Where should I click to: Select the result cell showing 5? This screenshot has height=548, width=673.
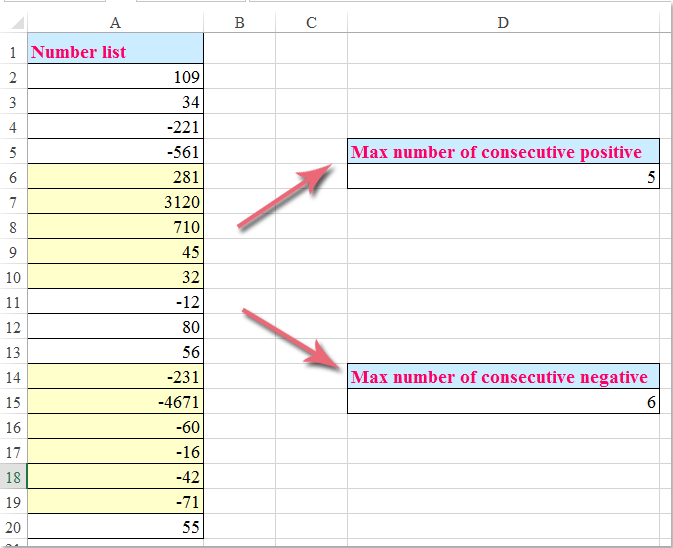point(503,177)
